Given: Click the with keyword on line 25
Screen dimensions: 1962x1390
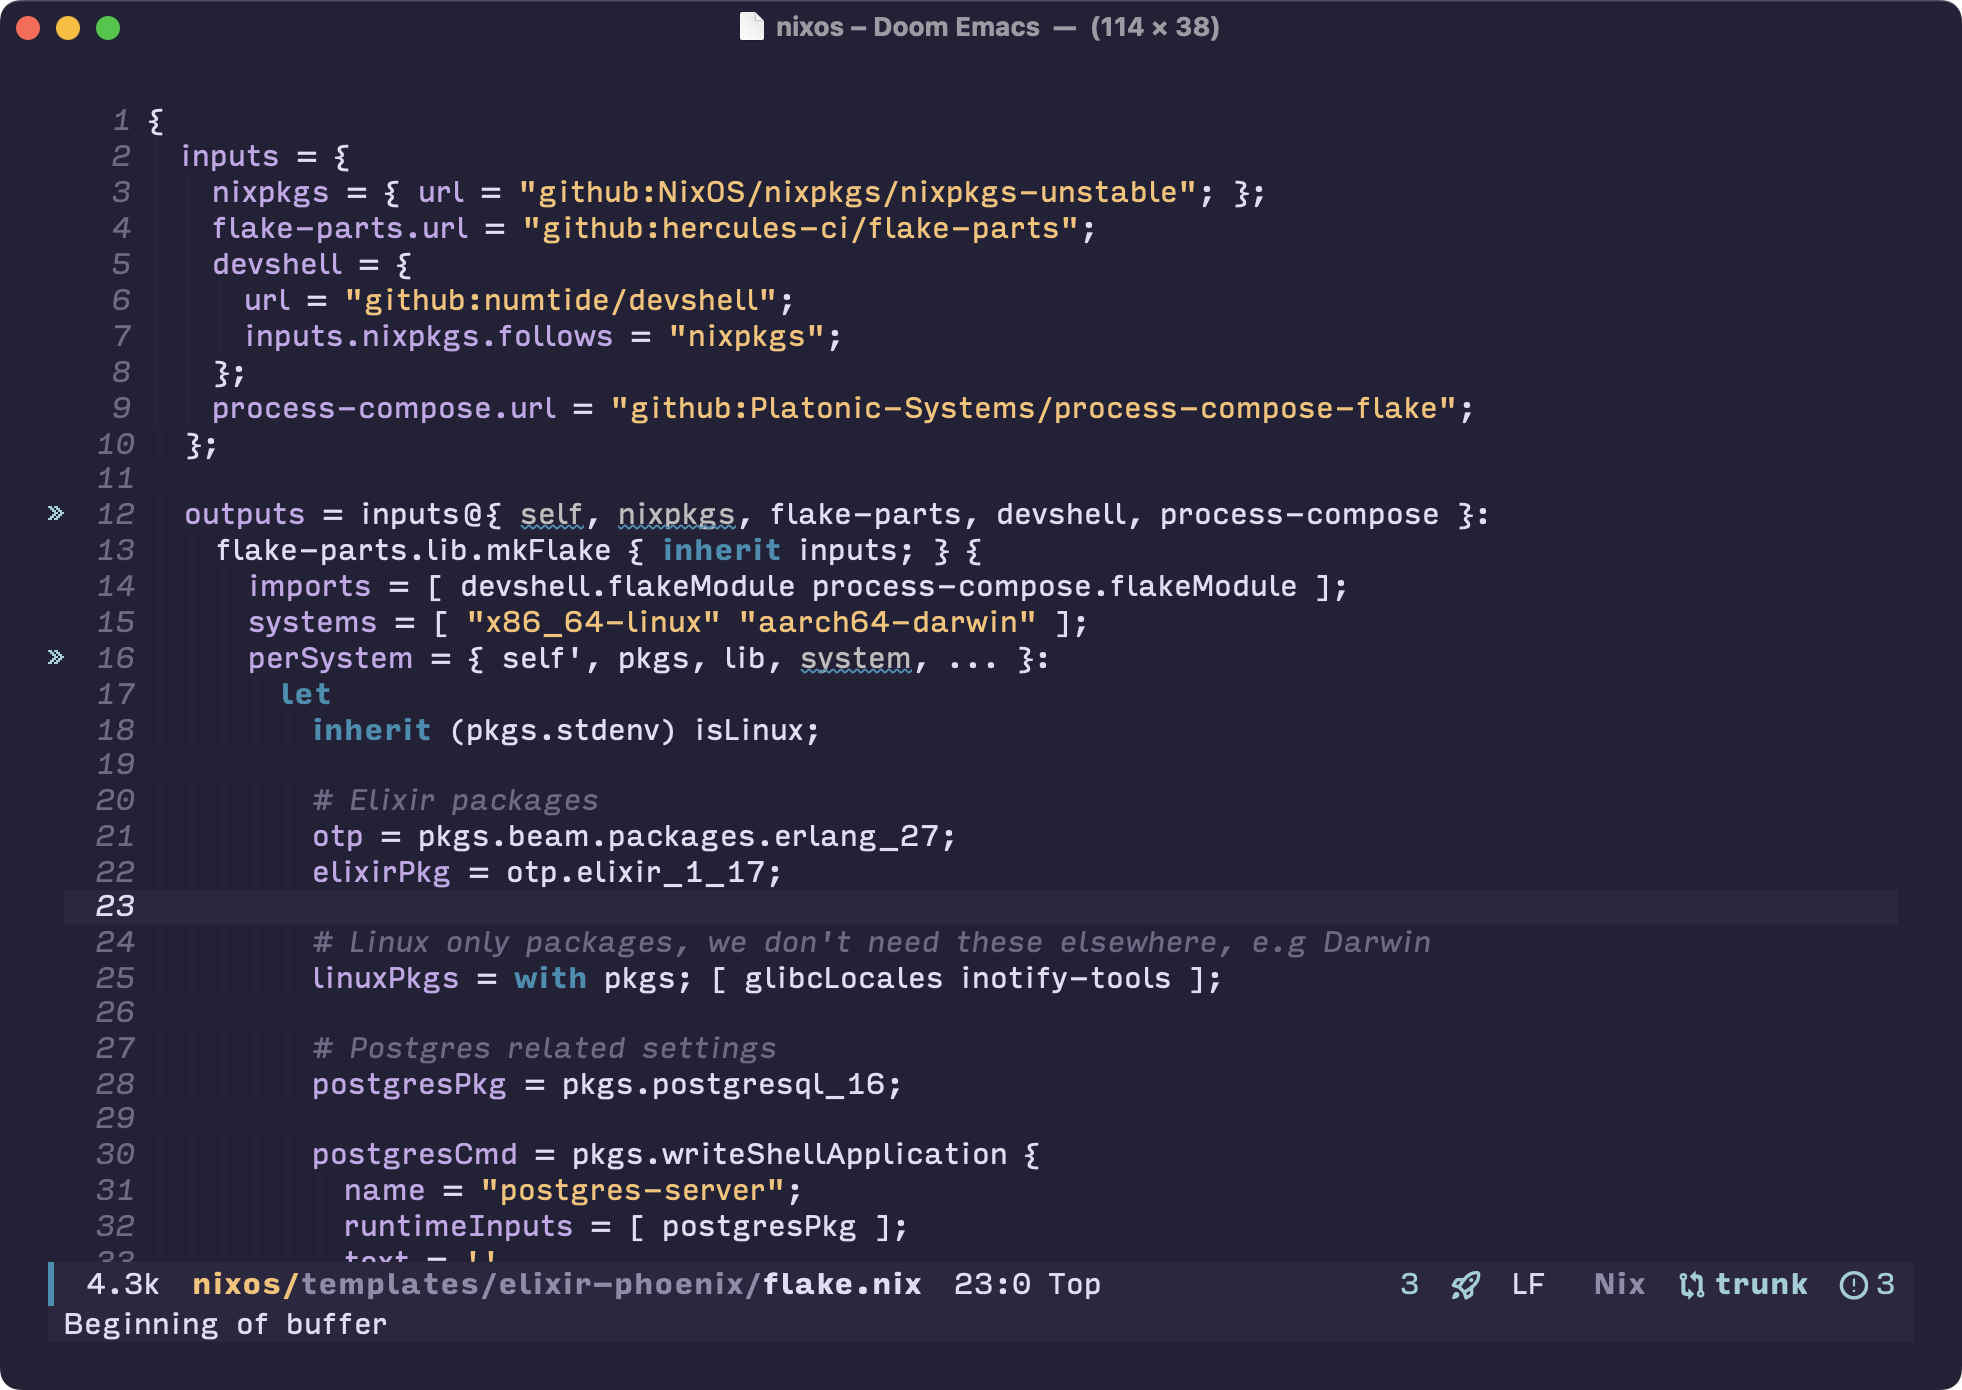Looking at the screenshot, I should [x=550, y=979].
